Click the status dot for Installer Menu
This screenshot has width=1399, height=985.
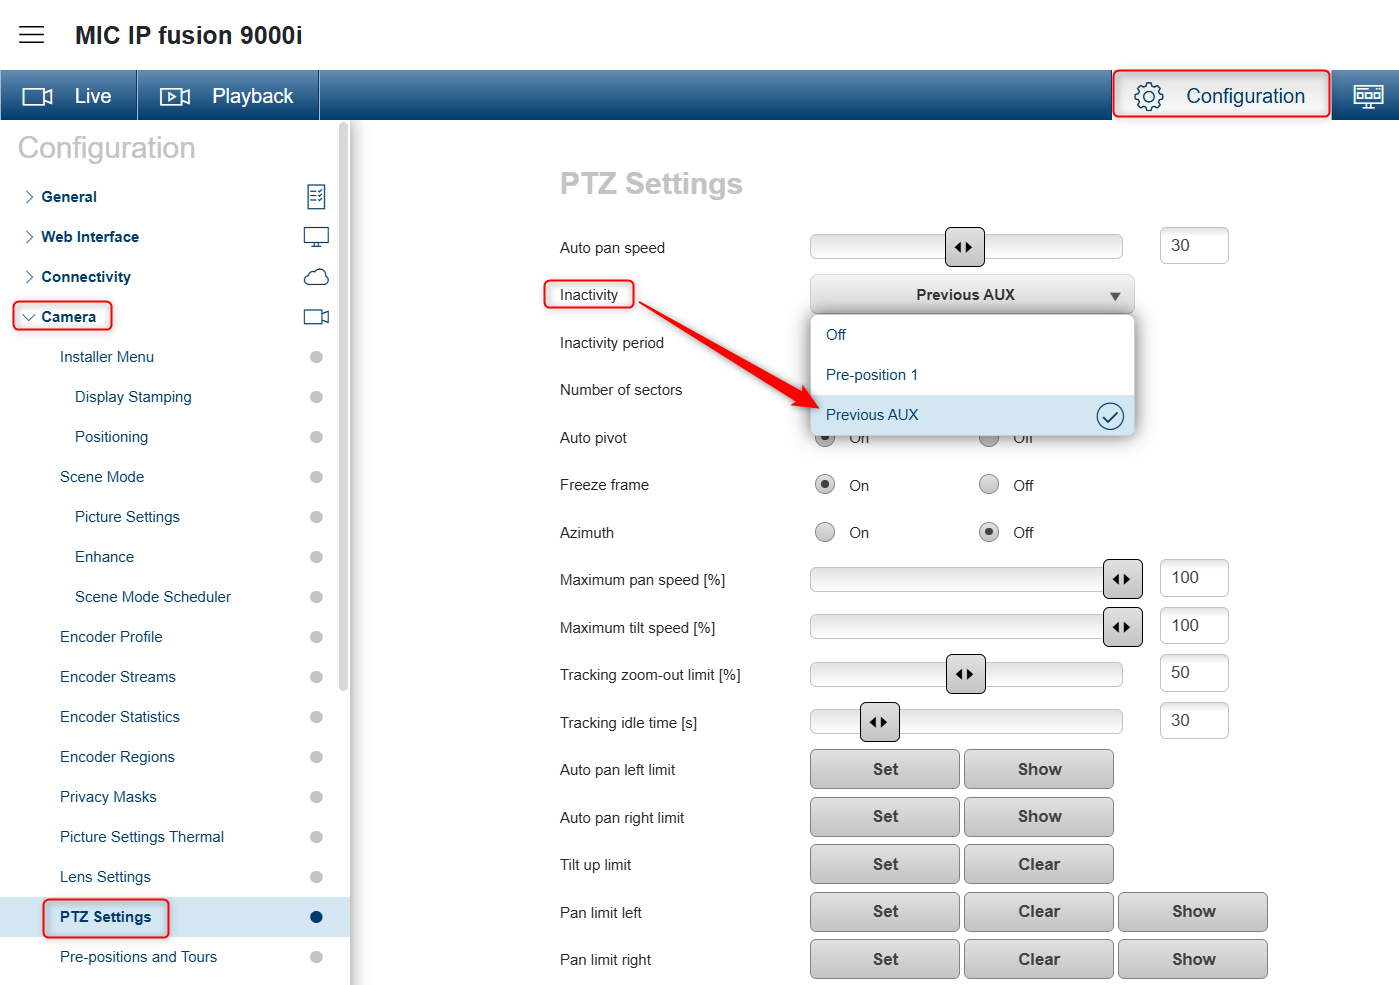pos(316,357)
